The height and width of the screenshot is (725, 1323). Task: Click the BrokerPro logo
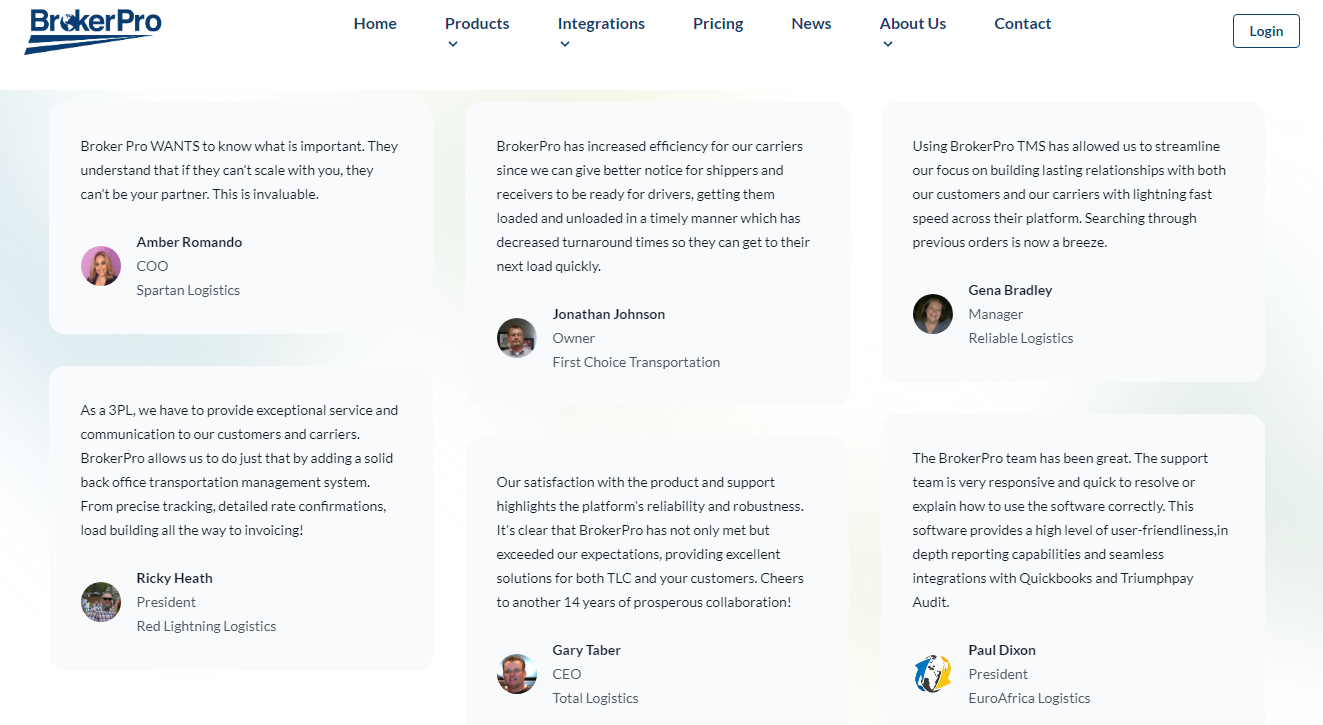coord(93,30)
